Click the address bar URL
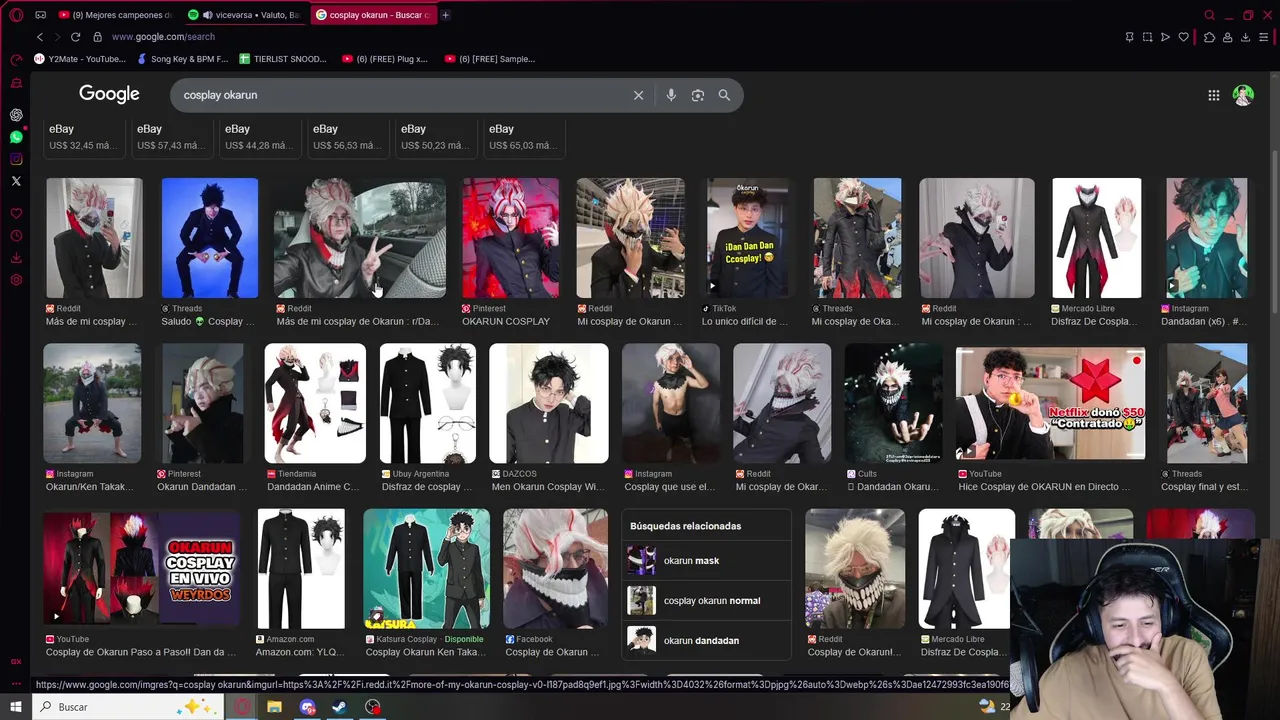Screen dimensions: 1280x720 163,37
